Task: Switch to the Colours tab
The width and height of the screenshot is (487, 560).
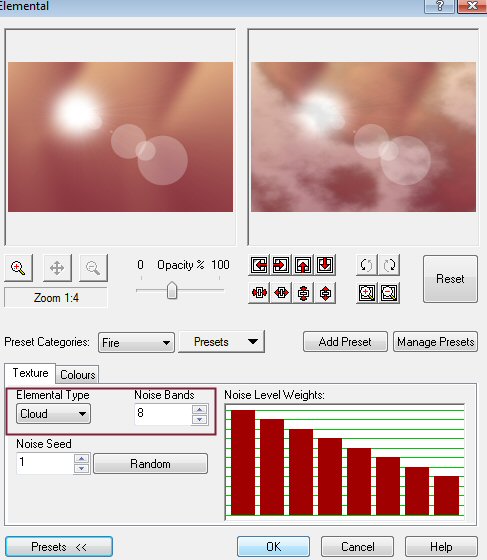Action: pyautogui.click(x=77, y=375)
